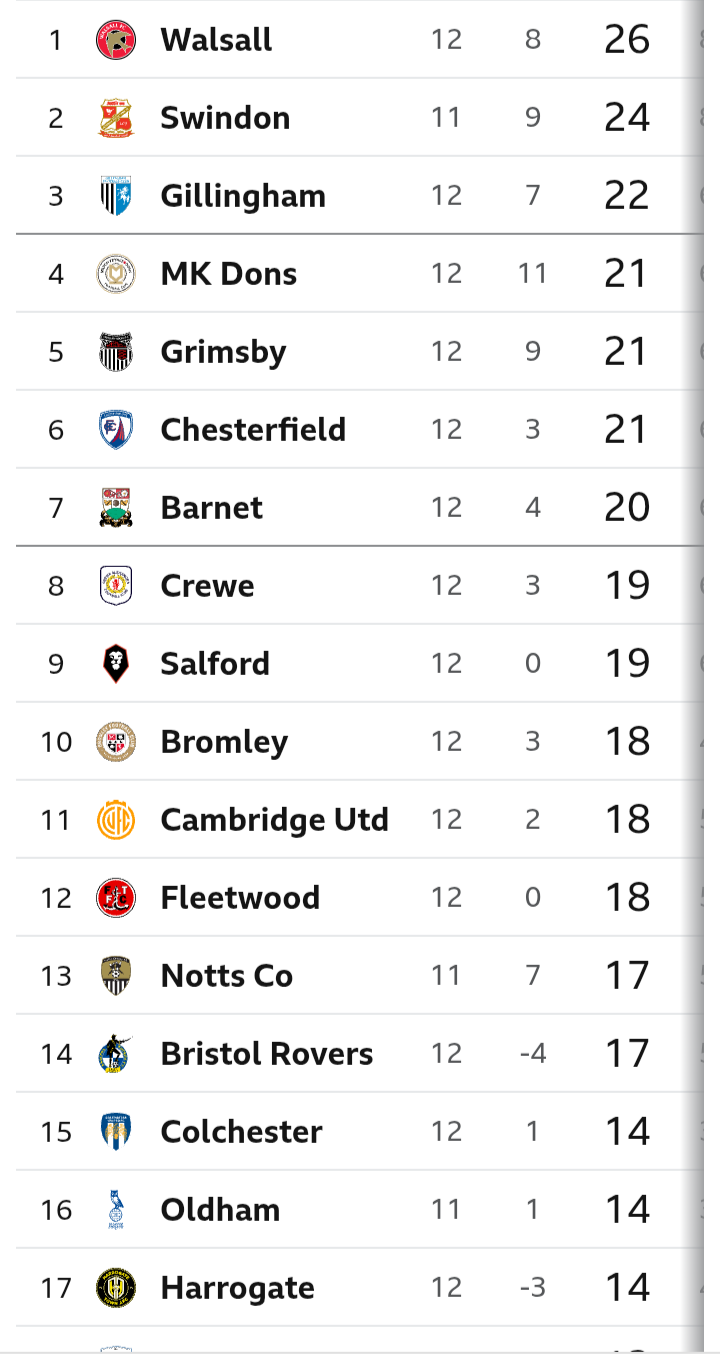720x1354 pixels.
Task: Click the Swindon club badge
Action: 116,118
